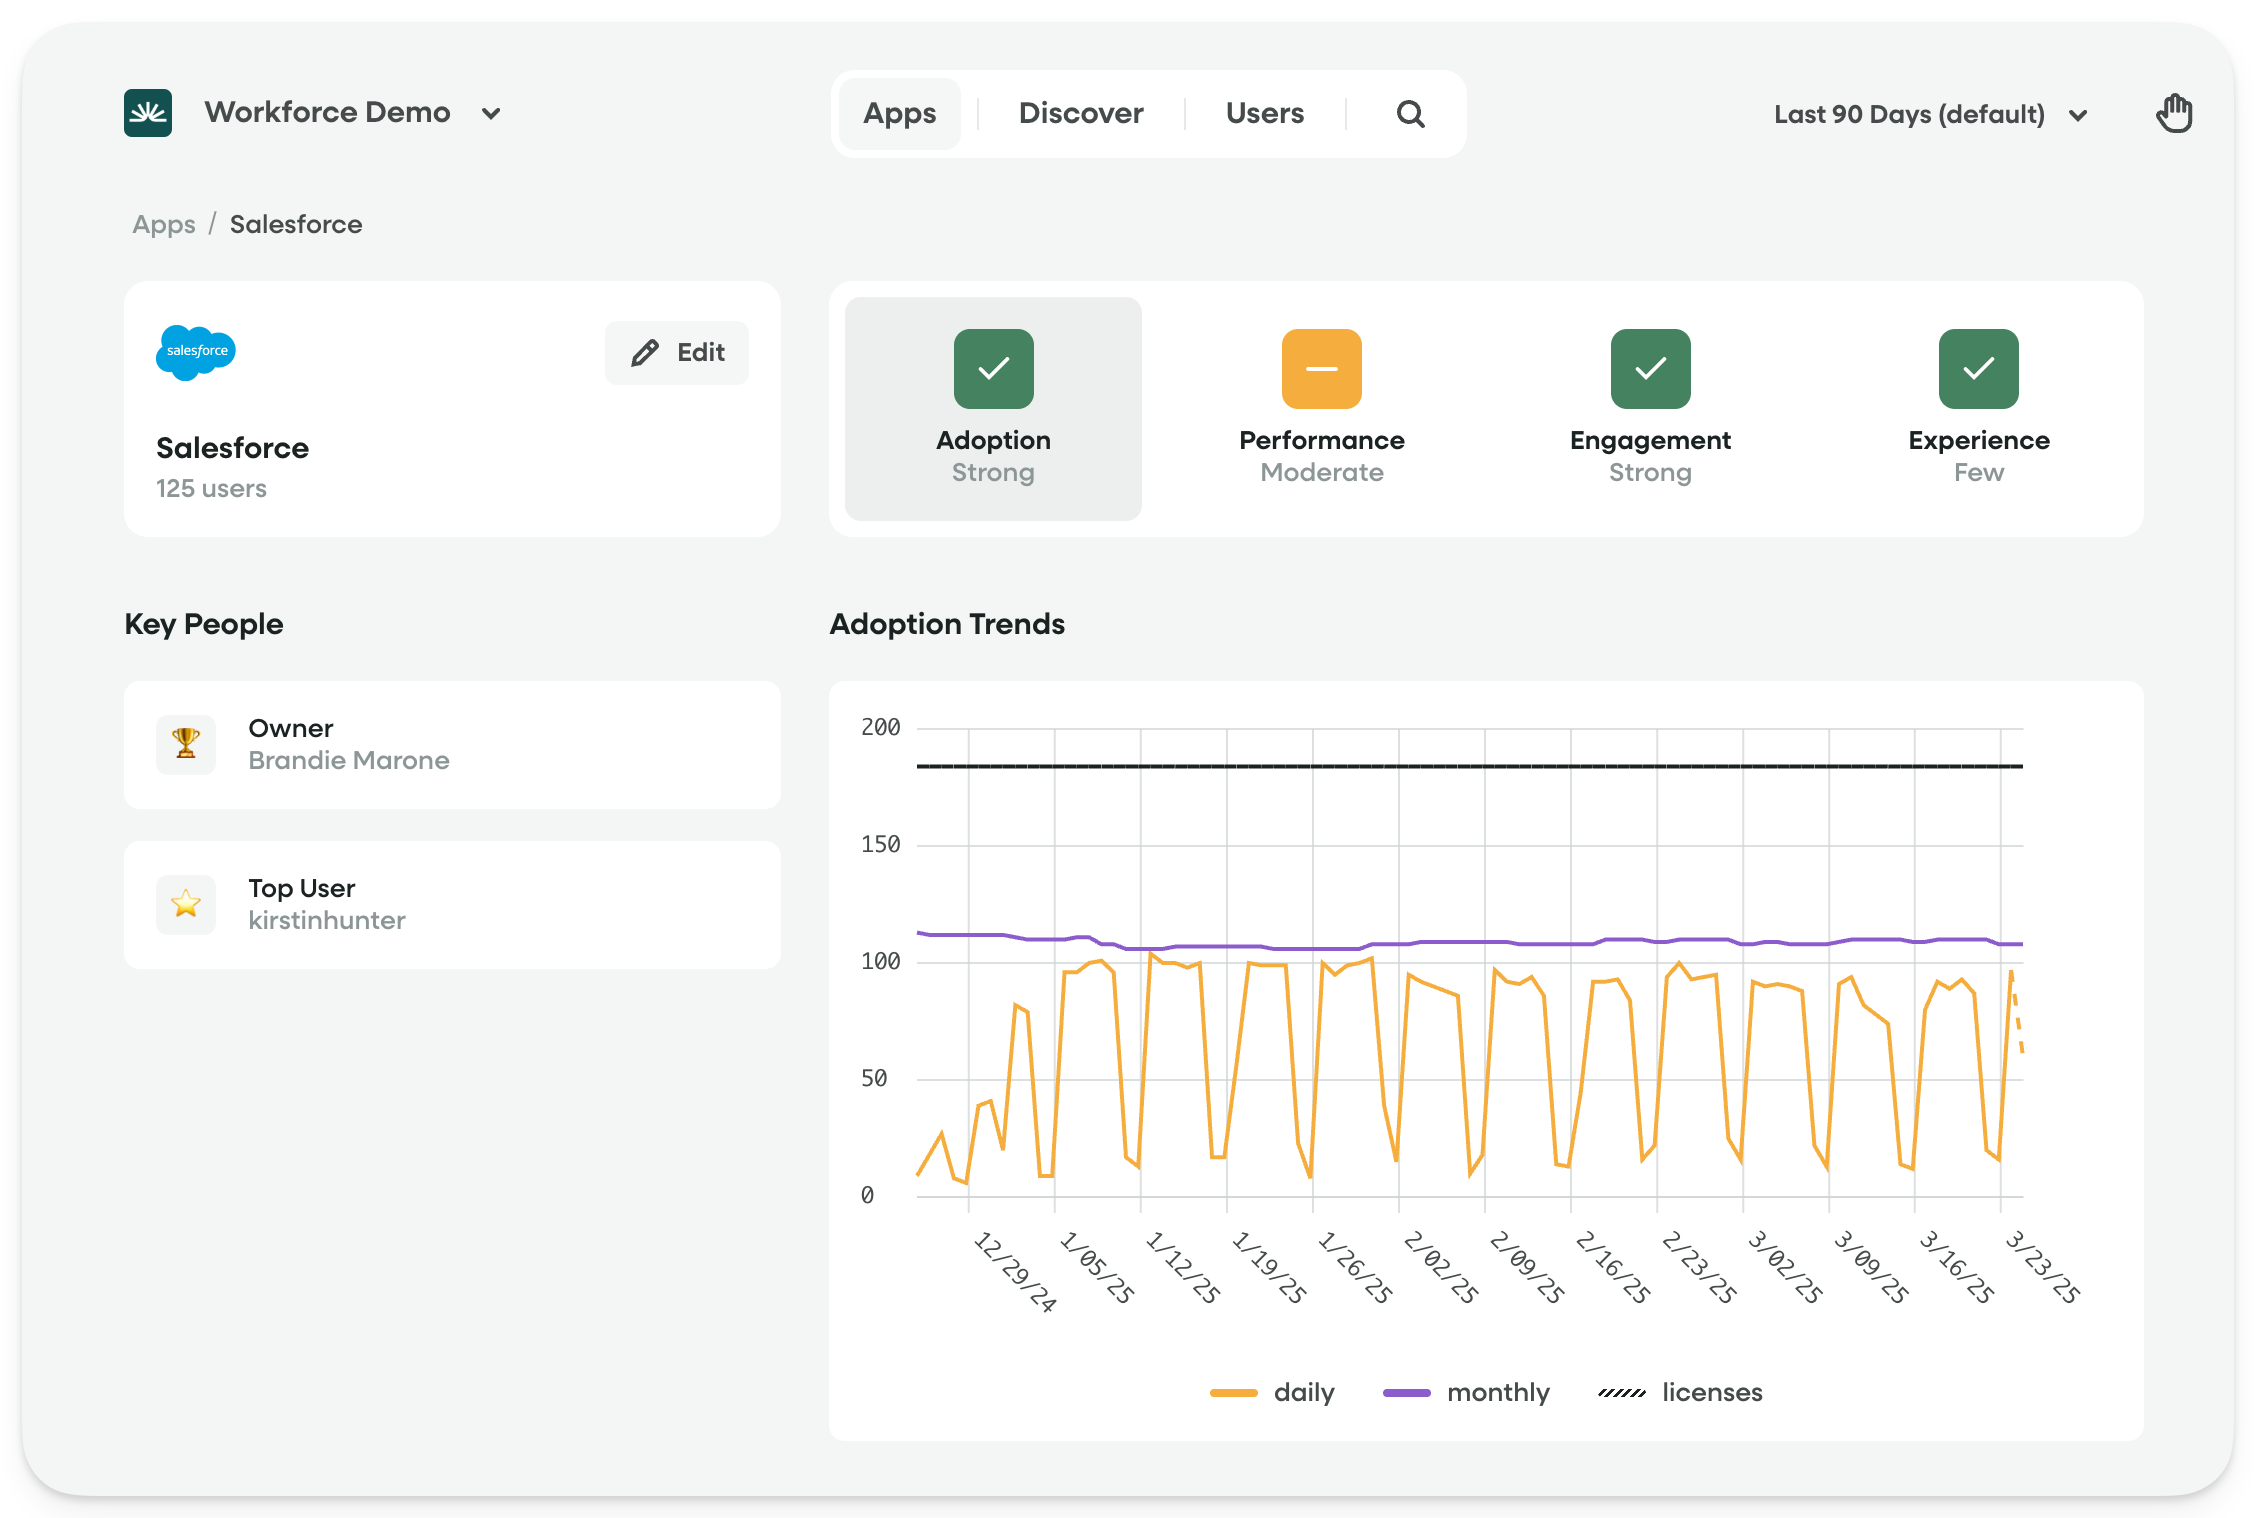
Task: Toggle the daily series in legend
Action: [1272, 1392]
